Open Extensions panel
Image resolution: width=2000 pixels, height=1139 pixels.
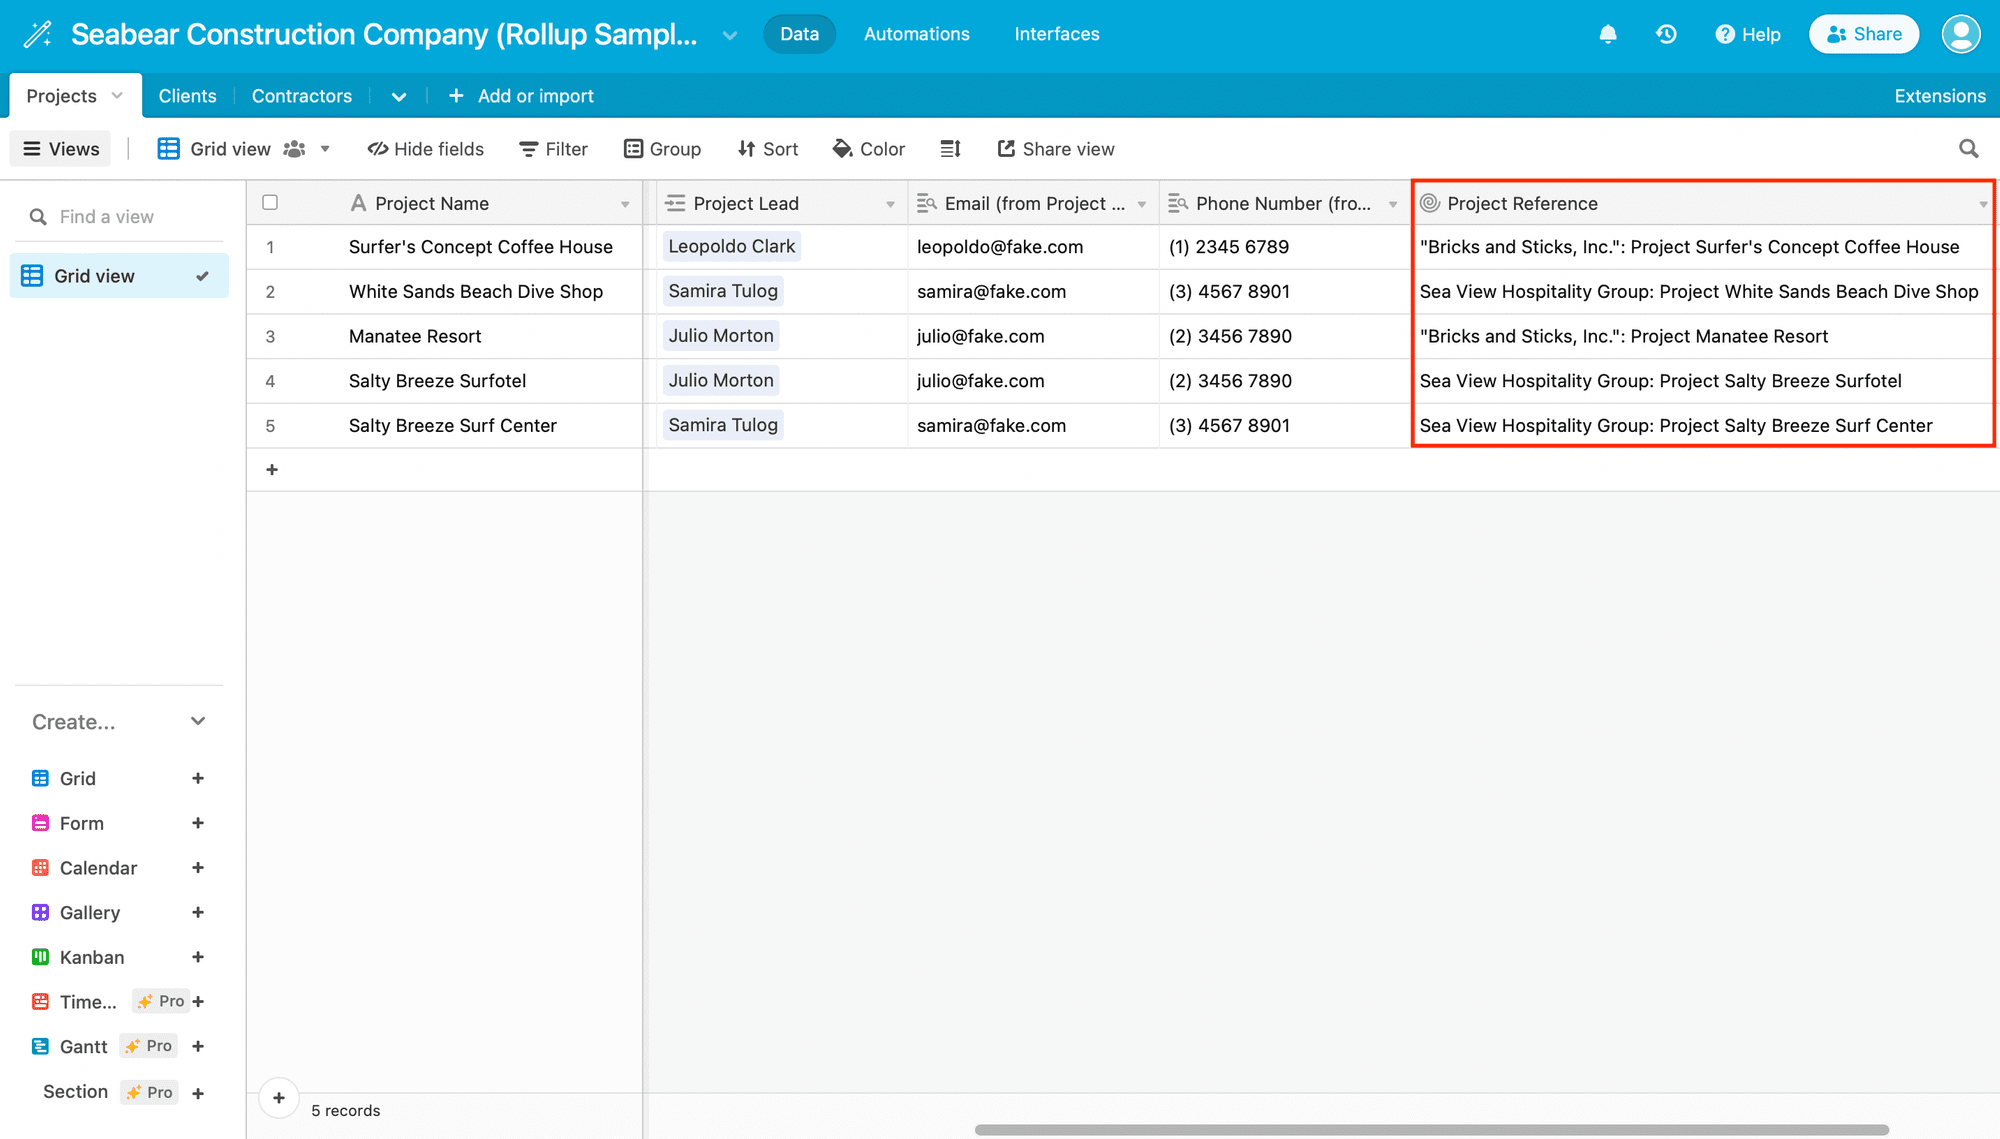click(1940, 96)
